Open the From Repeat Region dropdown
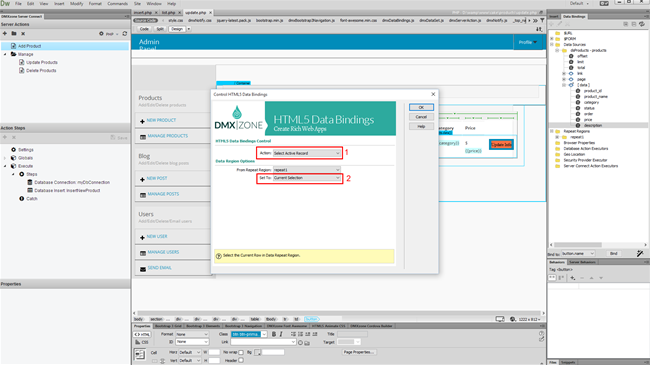650x365 pixels. point(307,170)
